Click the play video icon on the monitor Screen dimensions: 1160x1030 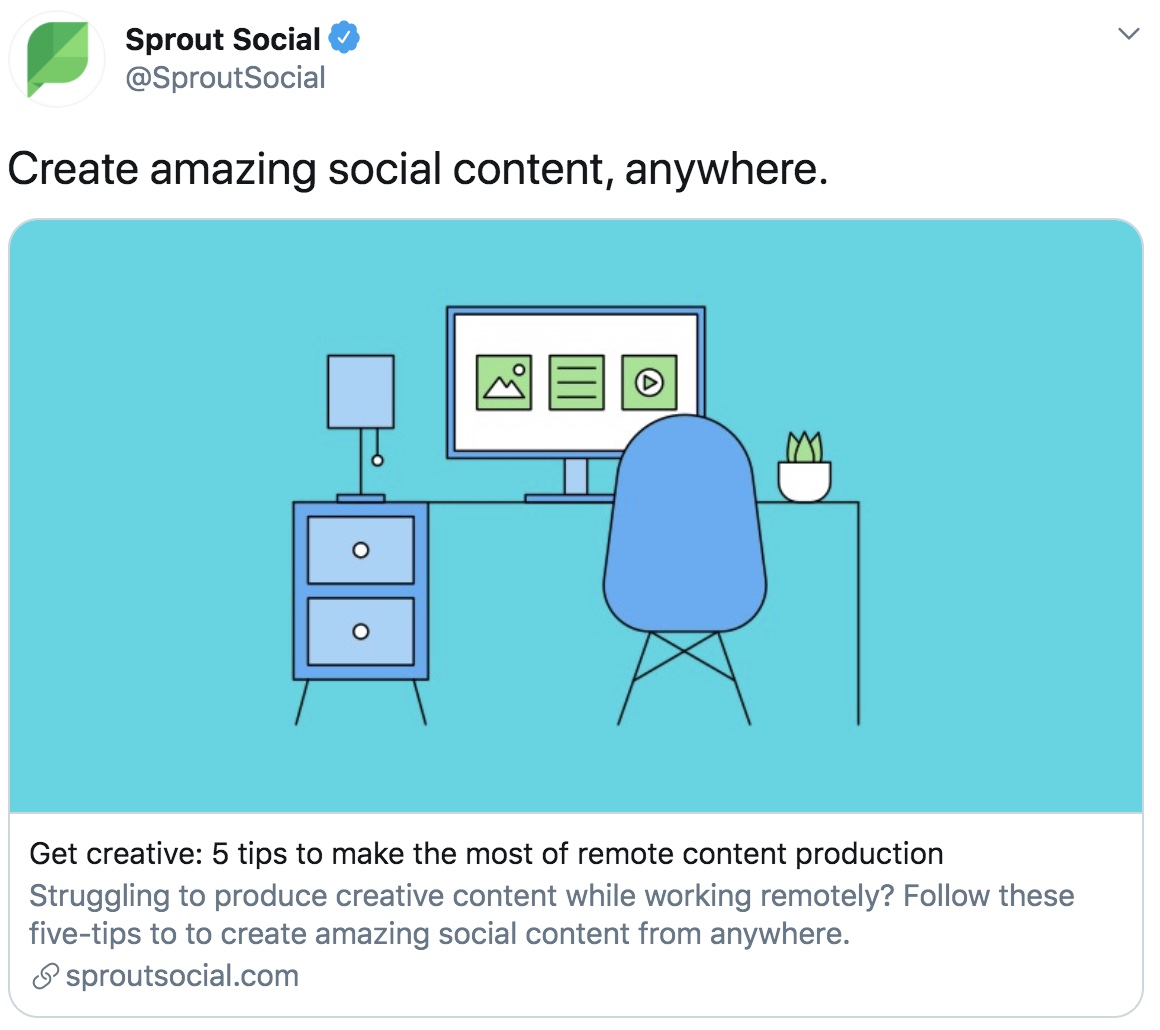click(x=649, y=383)
